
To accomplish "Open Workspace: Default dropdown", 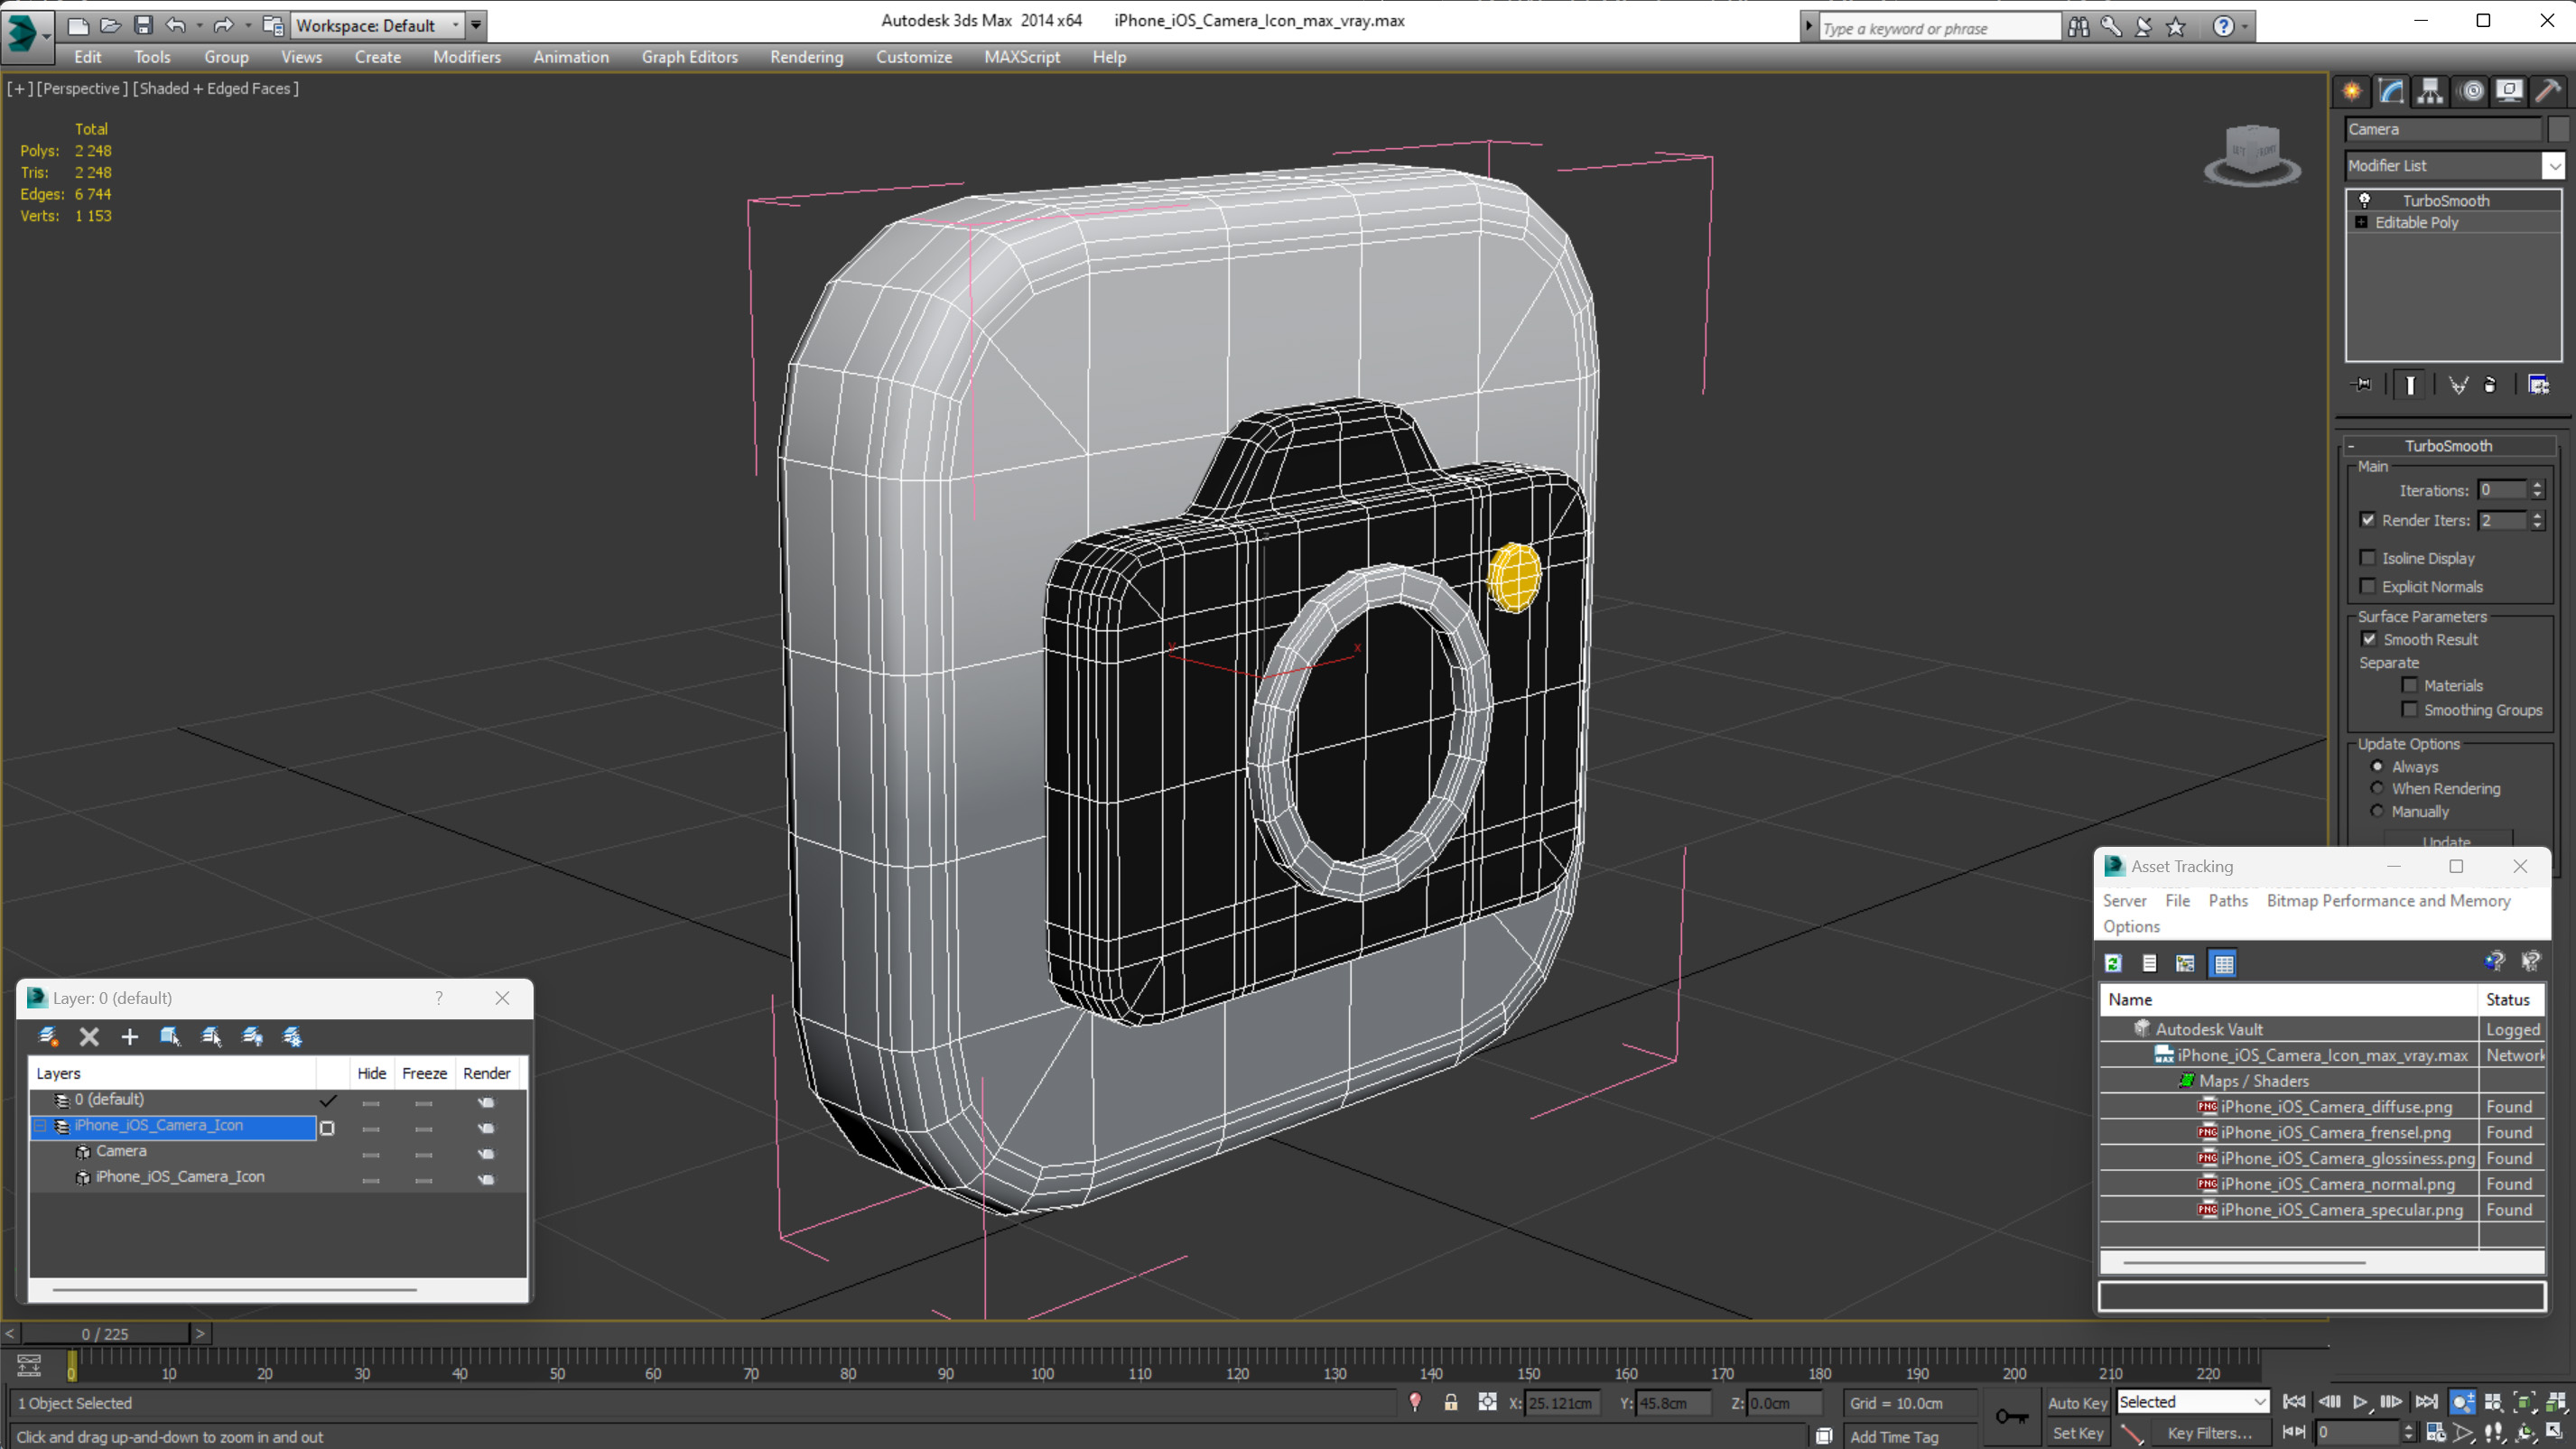I will [x=378, y=25].
